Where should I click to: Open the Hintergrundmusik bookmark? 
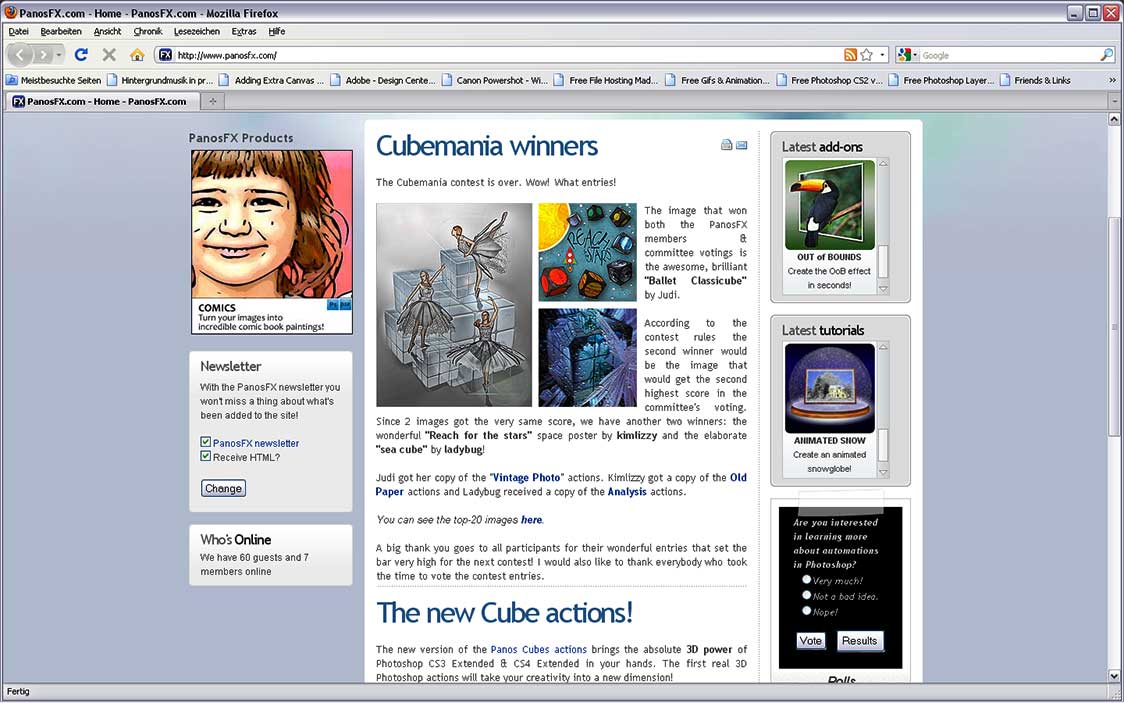pos(161,80)
